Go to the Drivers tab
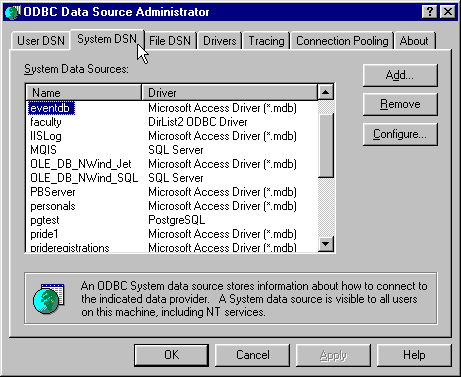 (x=220, y=41)
